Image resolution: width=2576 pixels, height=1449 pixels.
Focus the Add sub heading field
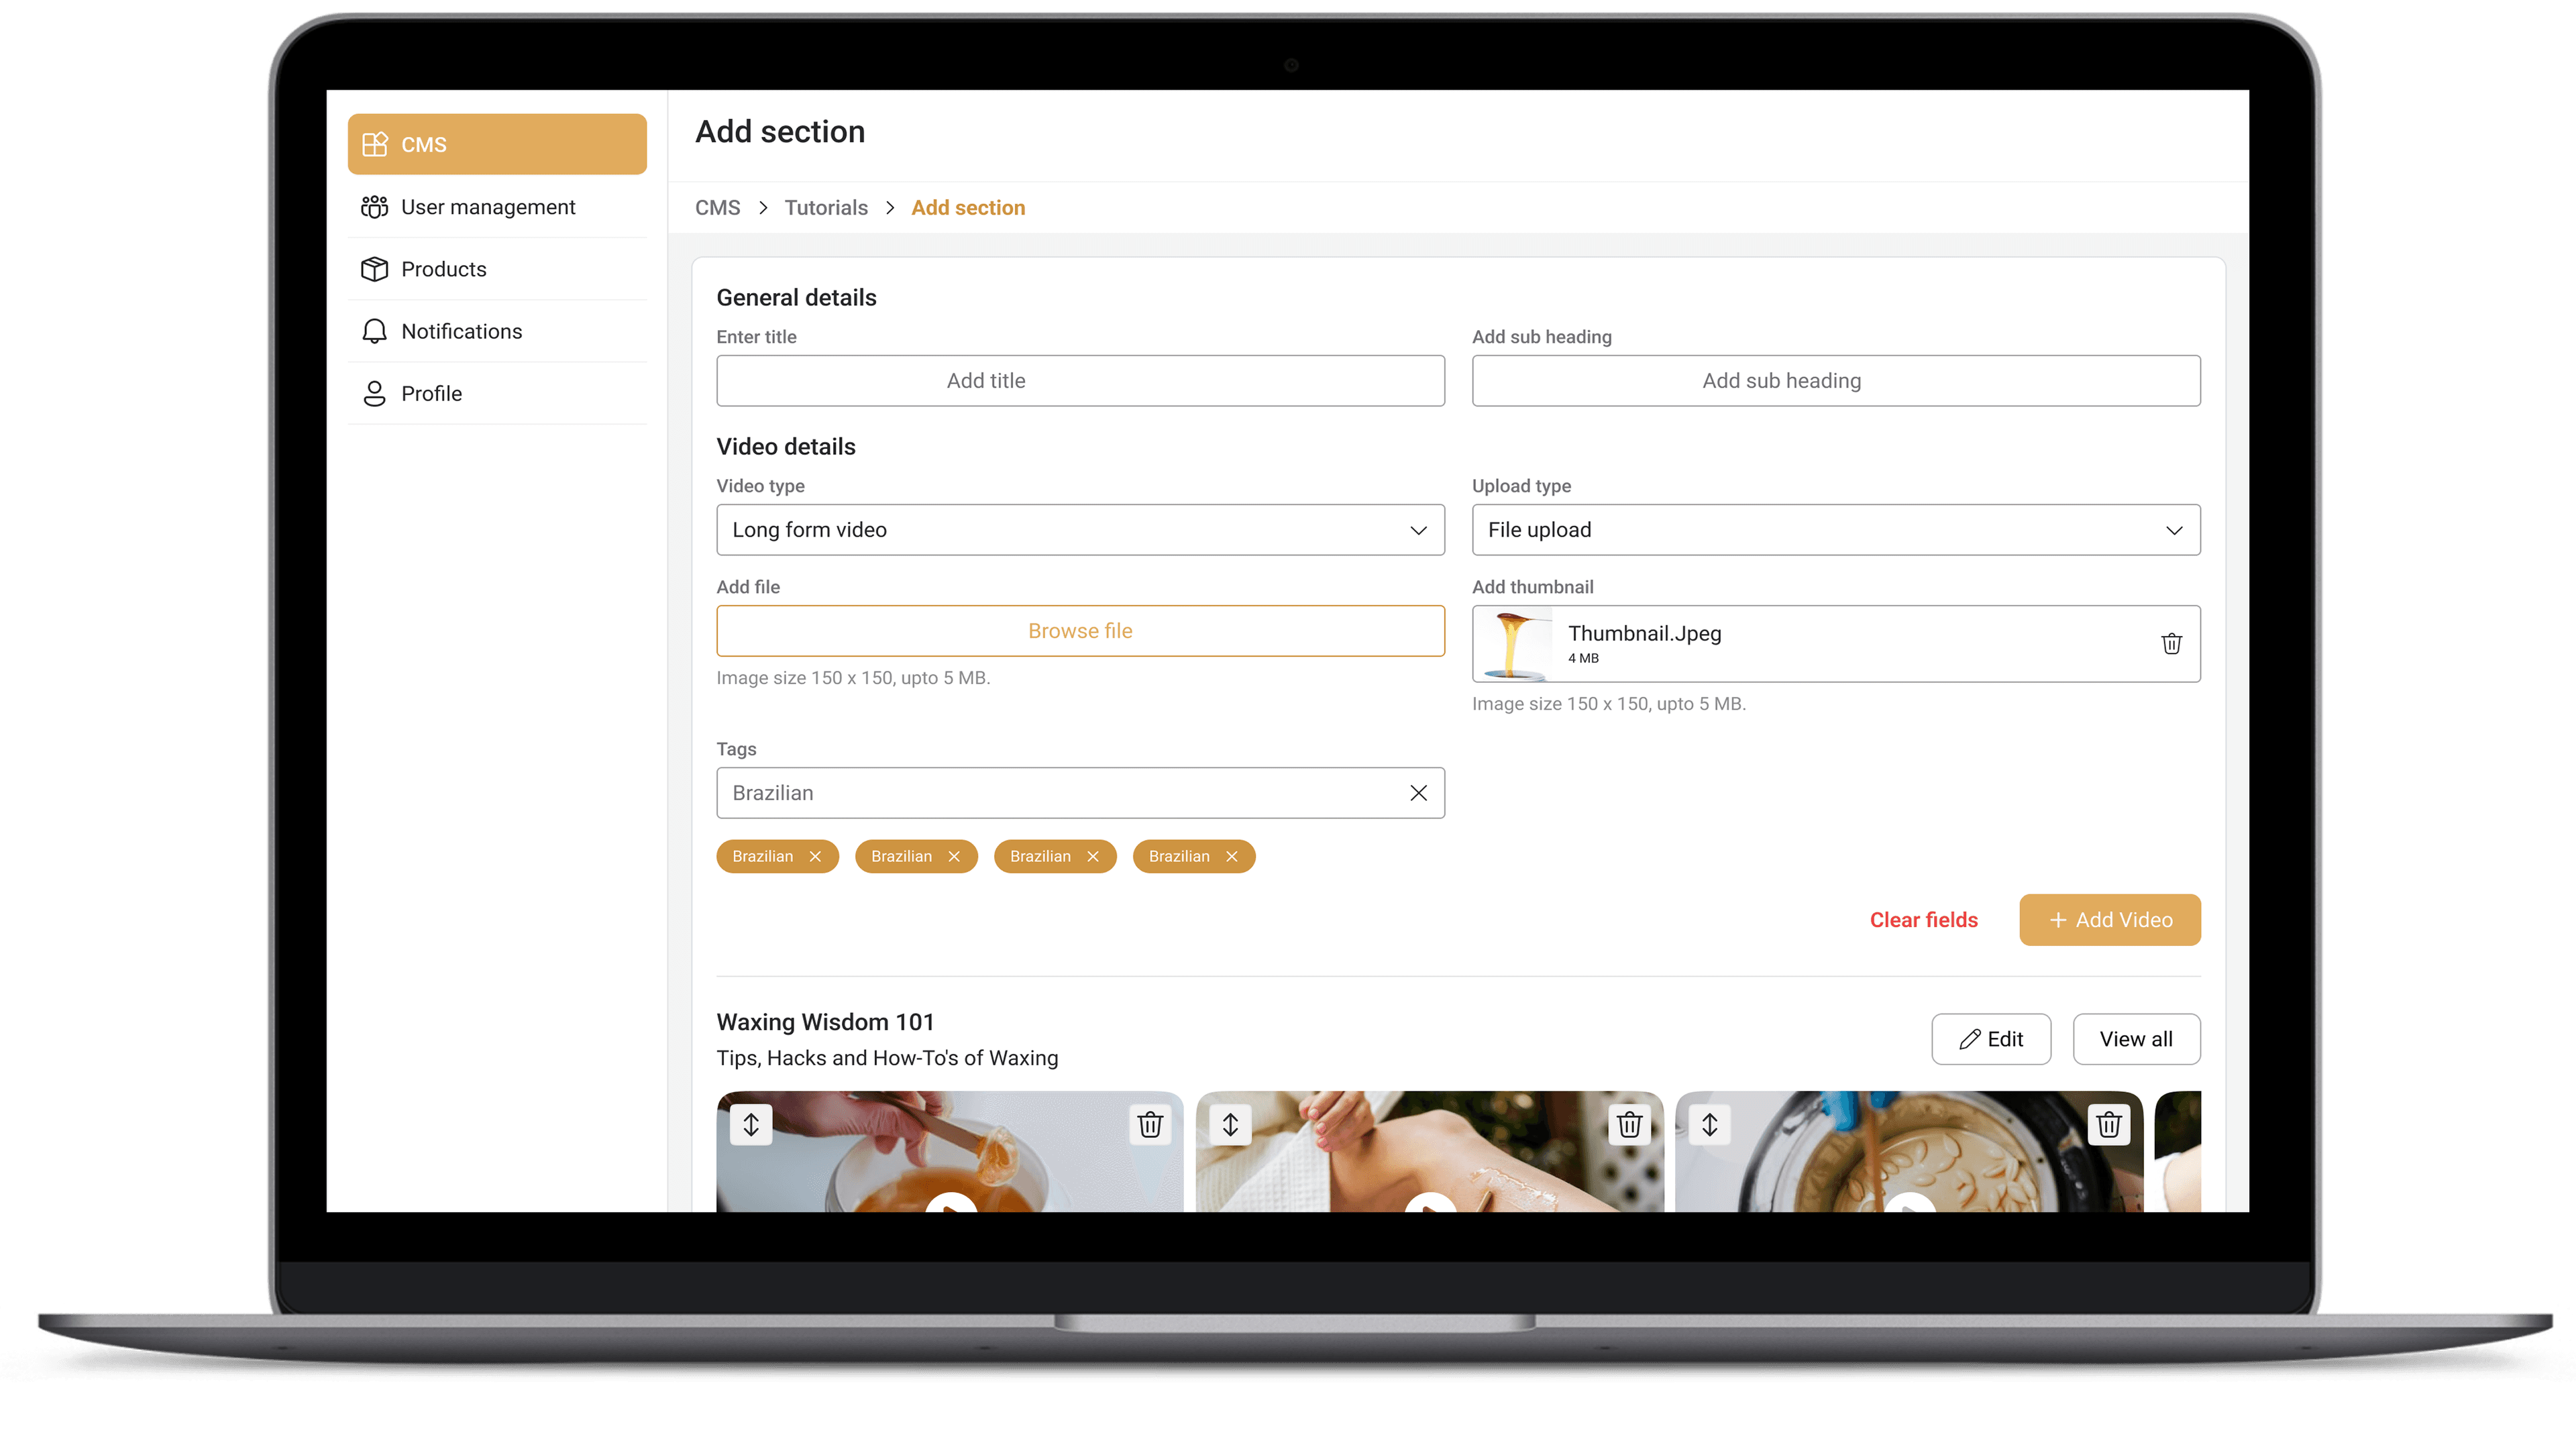(x=1836, y=381)
